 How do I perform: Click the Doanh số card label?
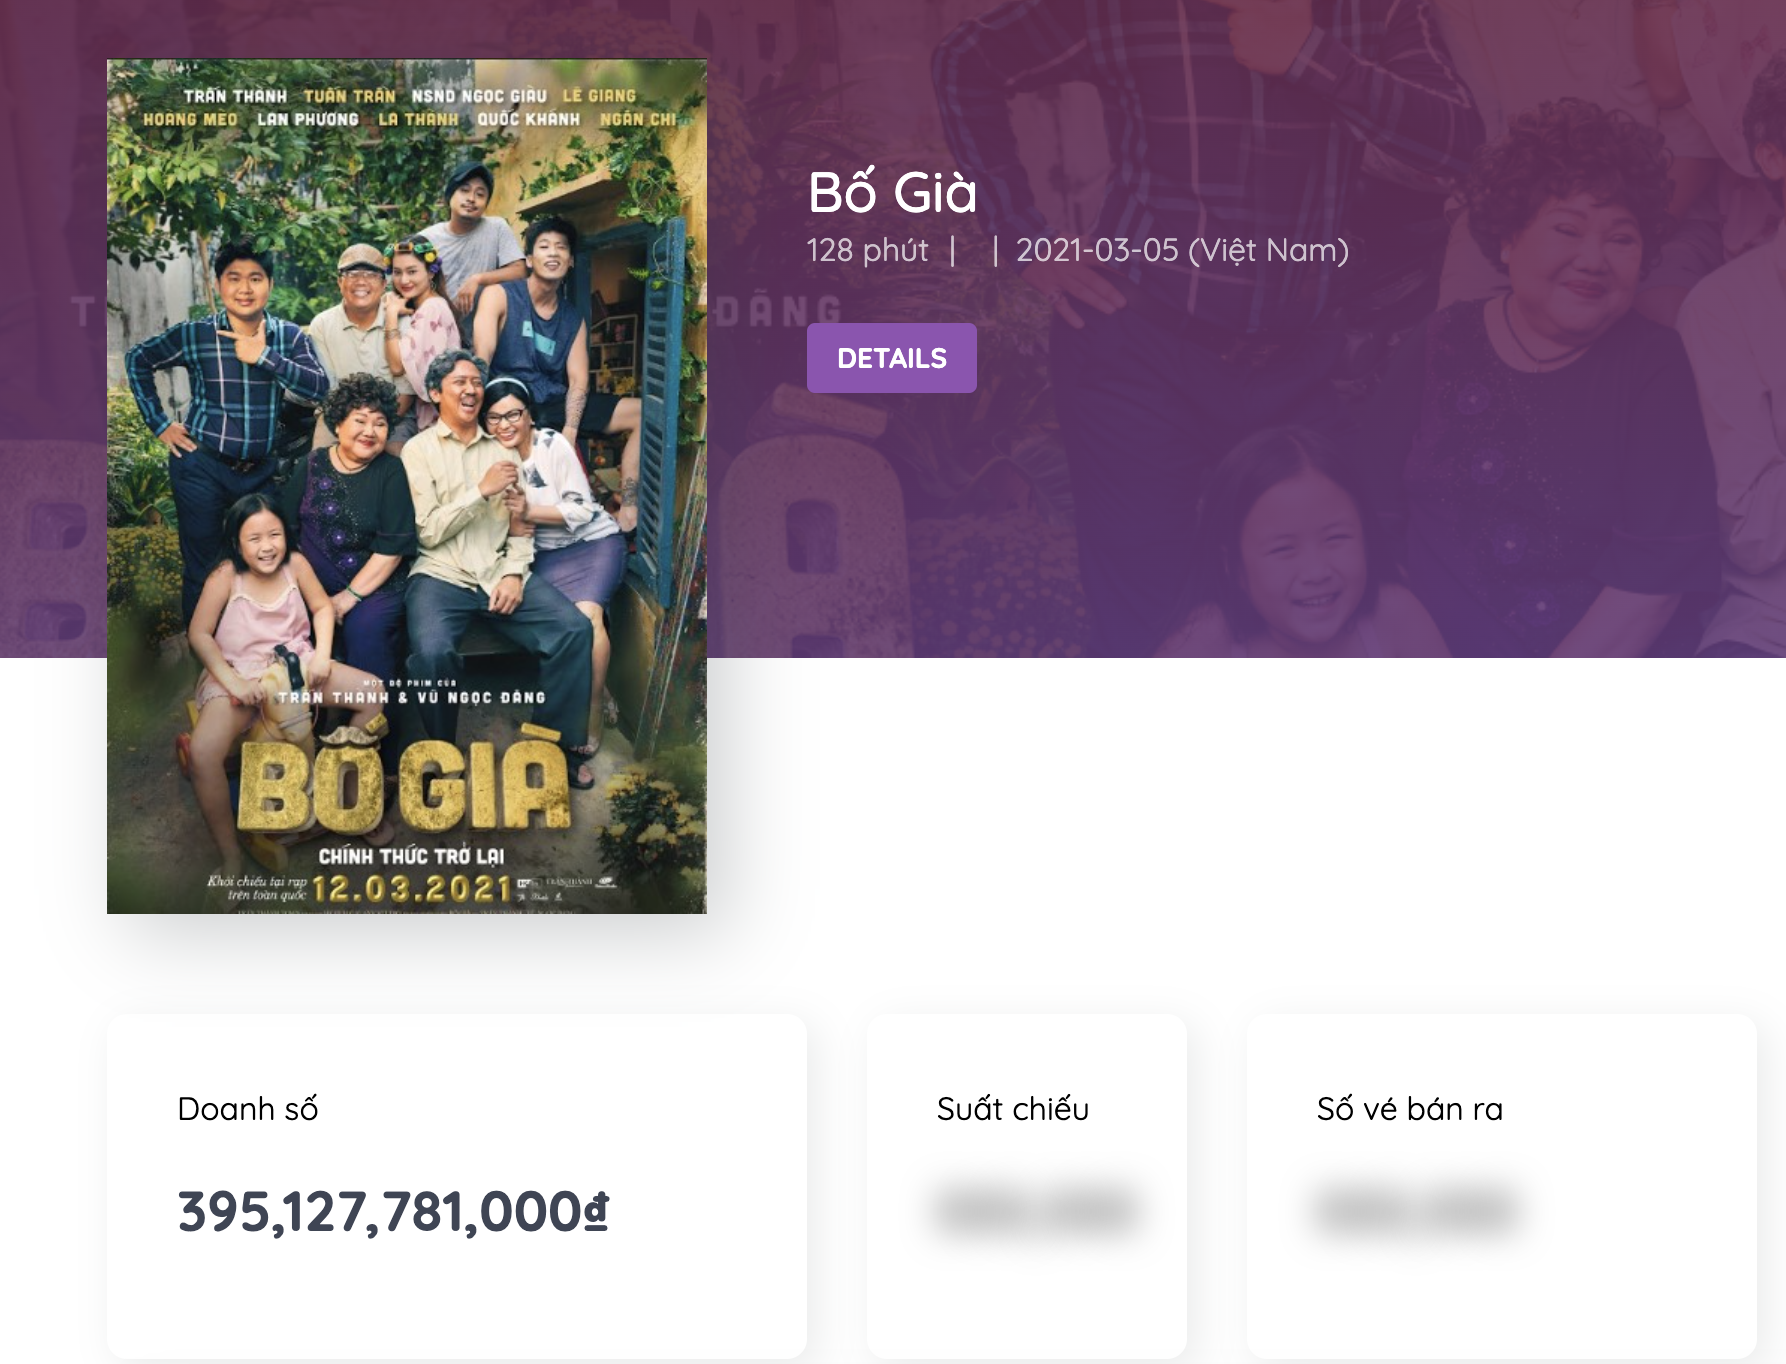coord(247,1109)
